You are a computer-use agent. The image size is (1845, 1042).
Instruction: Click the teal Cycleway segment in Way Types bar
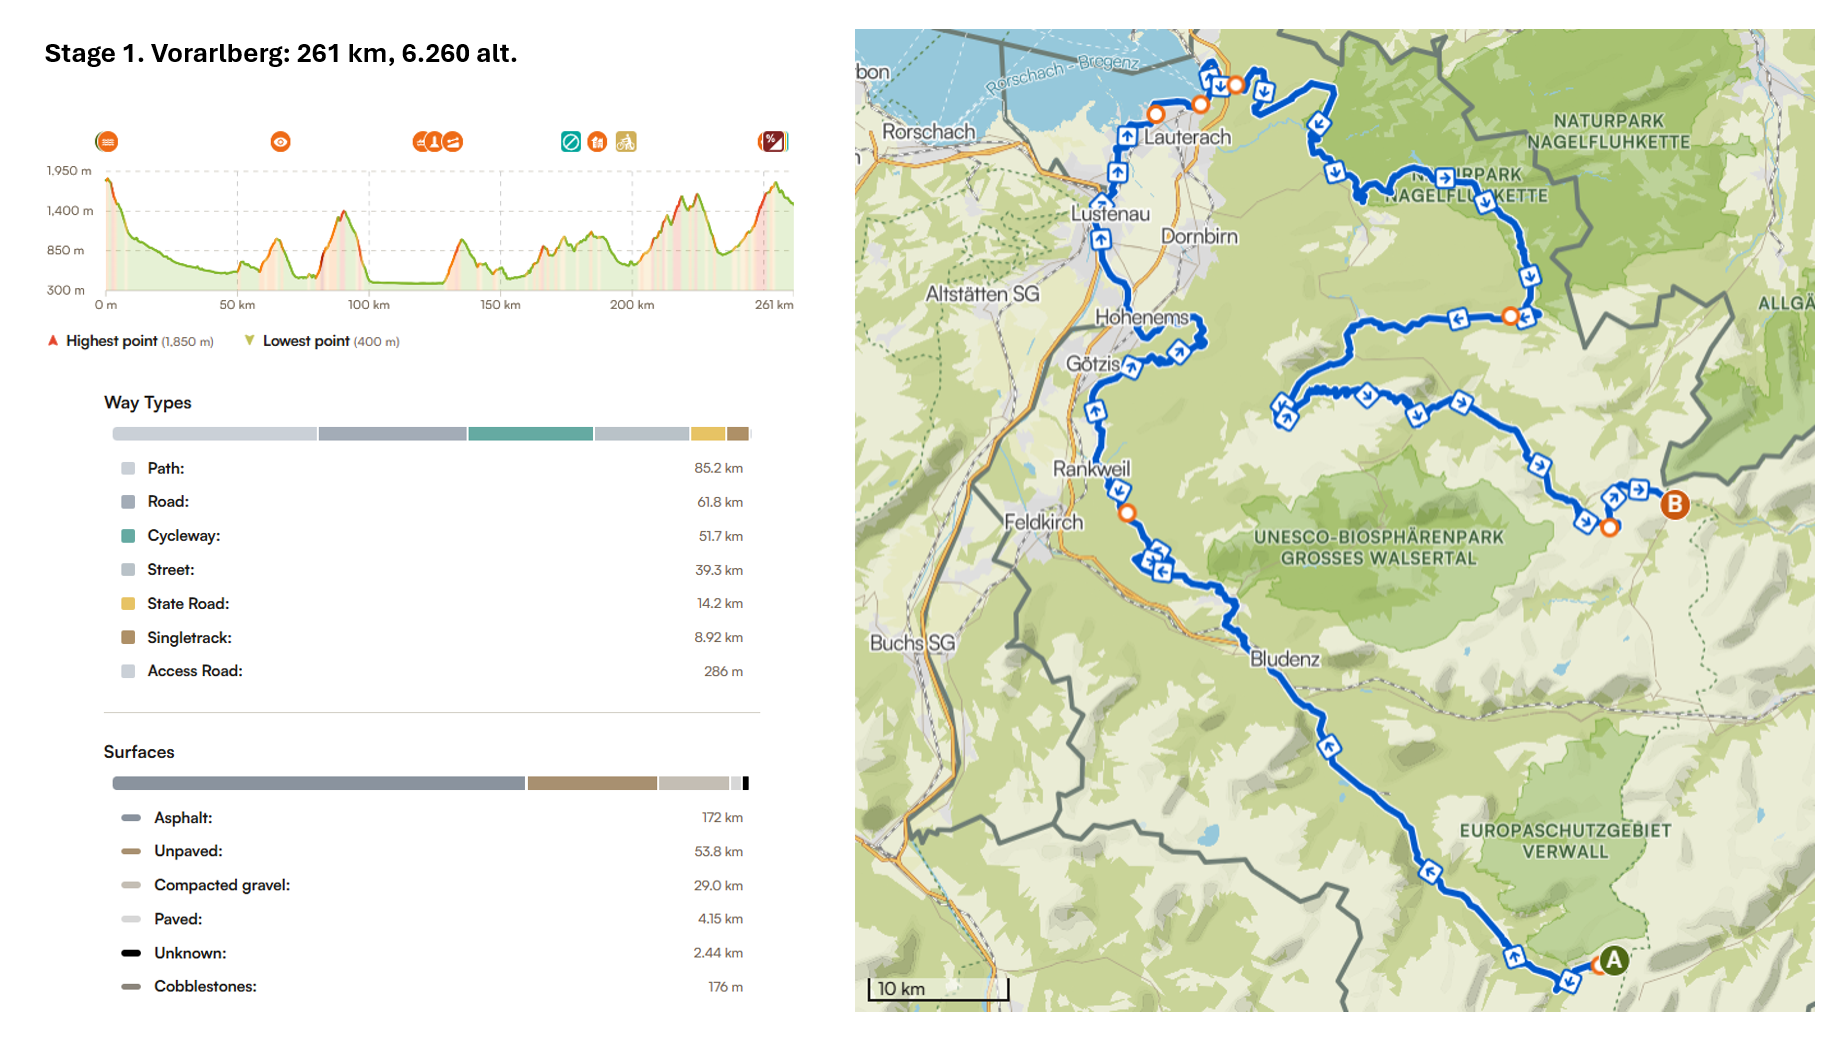tap(530, 434)
